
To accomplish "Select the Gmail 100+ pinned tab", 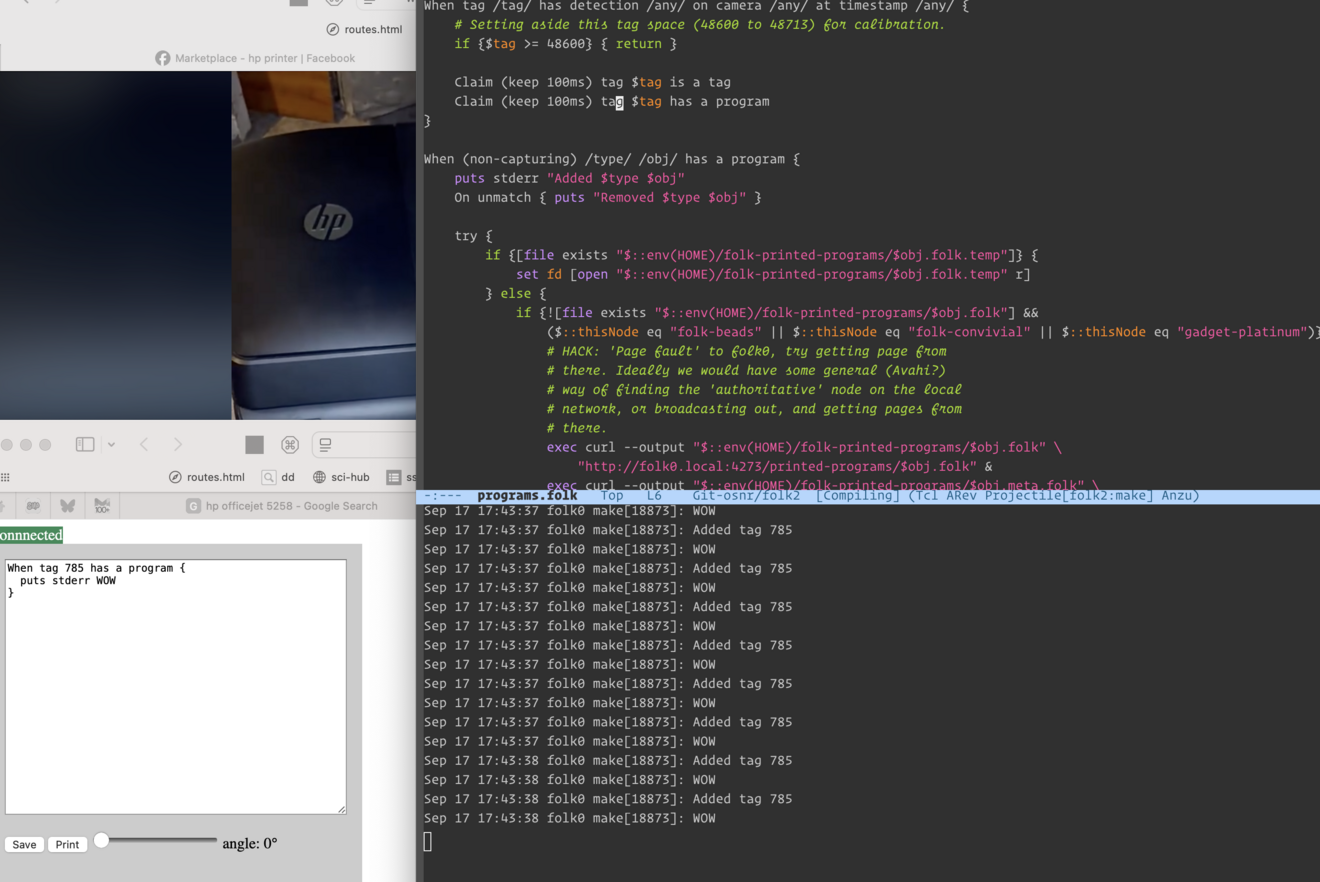I will (102, 506).
